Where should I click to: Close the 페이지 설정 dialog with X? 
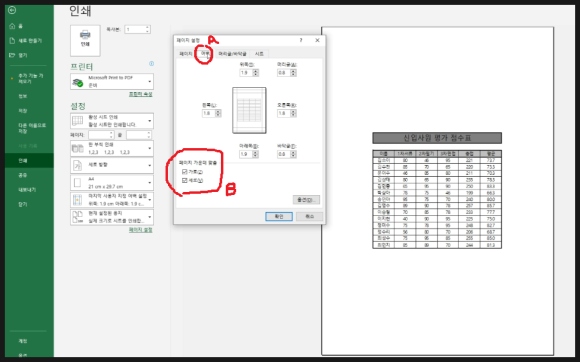coord(317,40)
